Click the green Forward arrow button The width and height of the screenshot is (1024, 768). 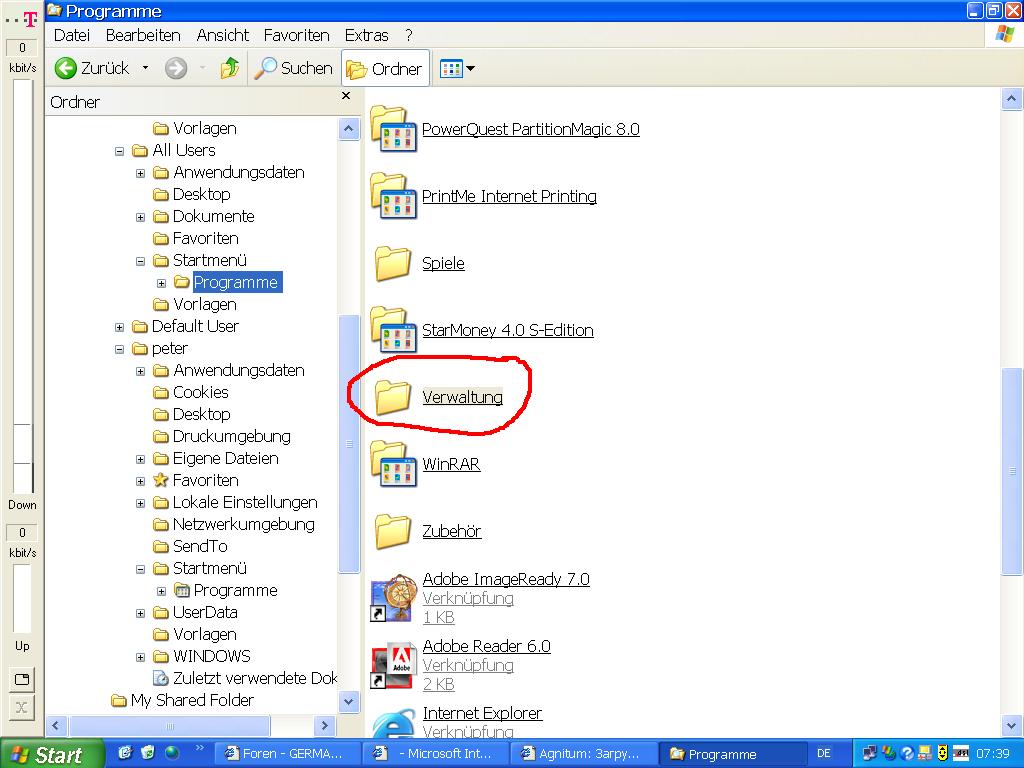point(176,68)
